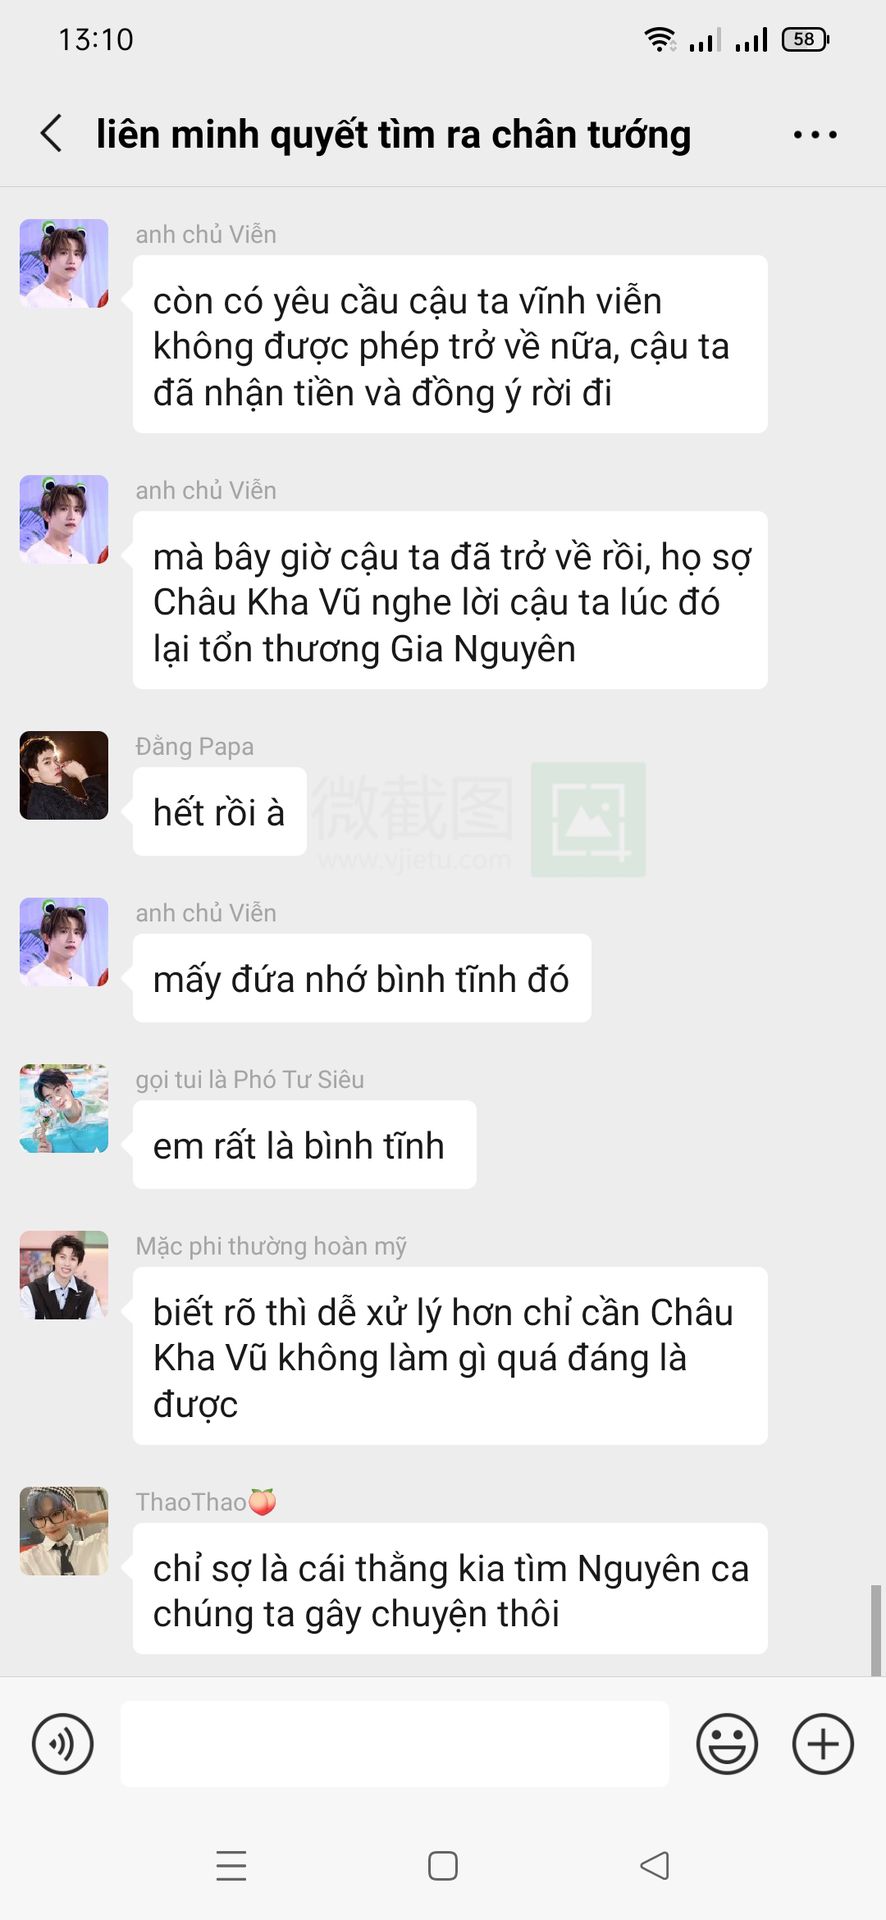The width and height of the screenshot is (886, 1920).
Task: Tap the first anh chủ Viễn avatar
Action: 64,263
